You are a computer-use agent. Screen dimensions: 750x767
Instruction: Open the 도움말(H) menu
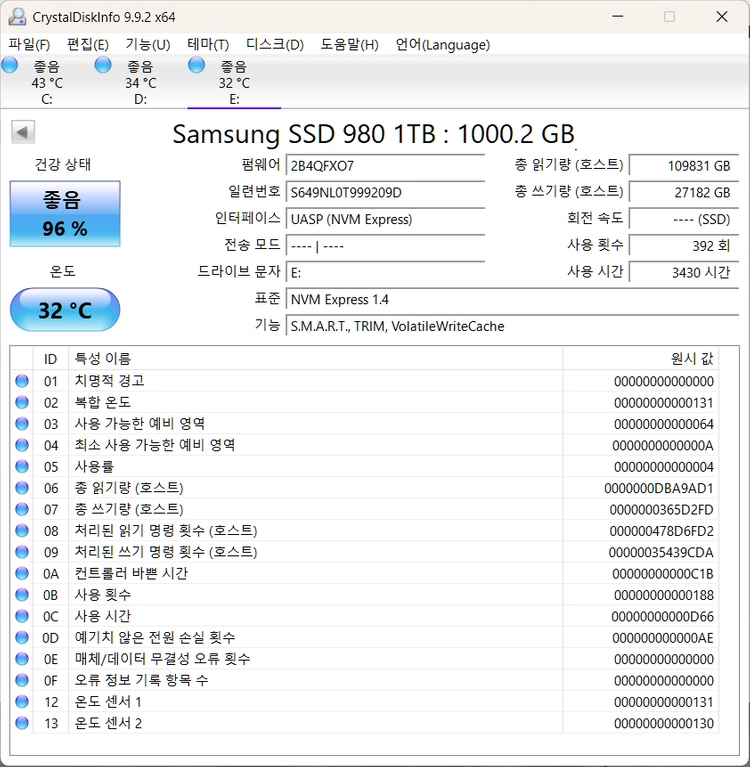click(349, 45)
